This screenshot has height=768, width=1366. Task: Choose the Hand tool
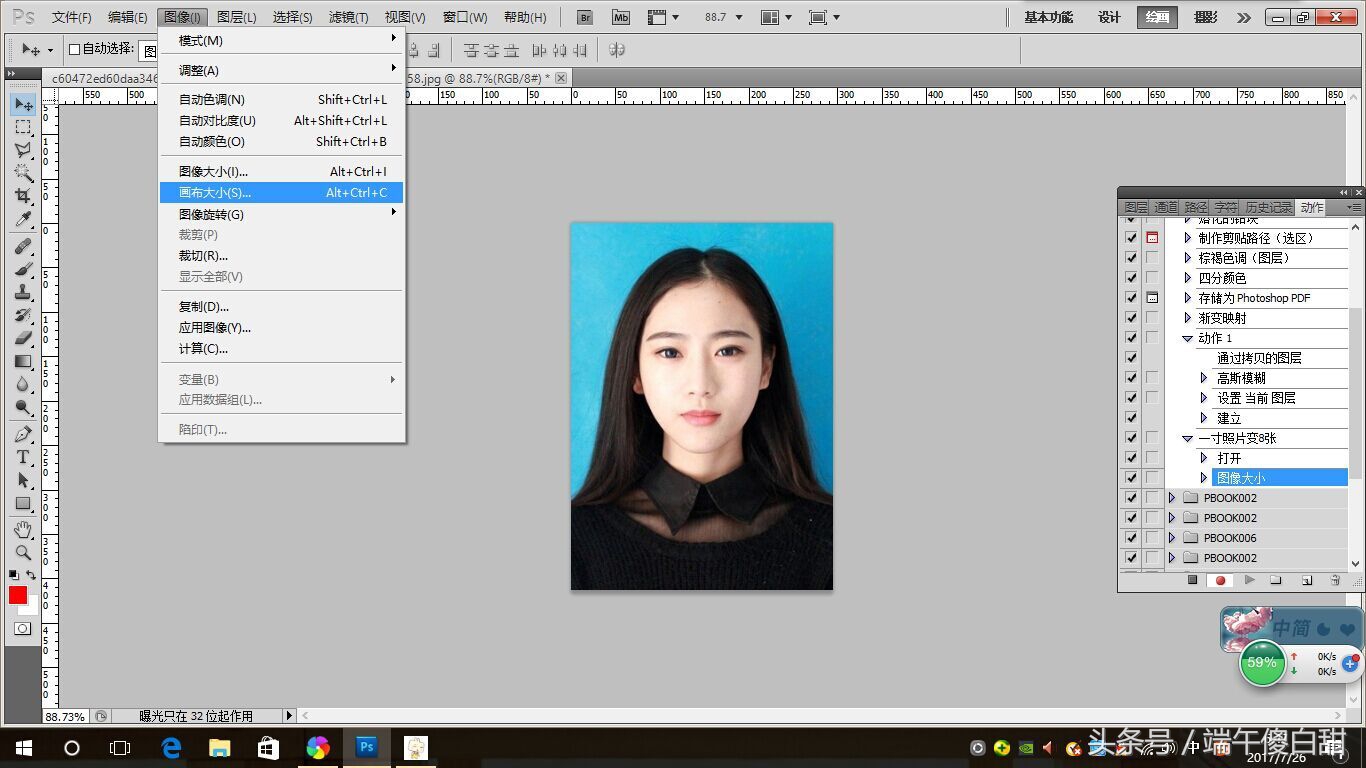point(23,529)
